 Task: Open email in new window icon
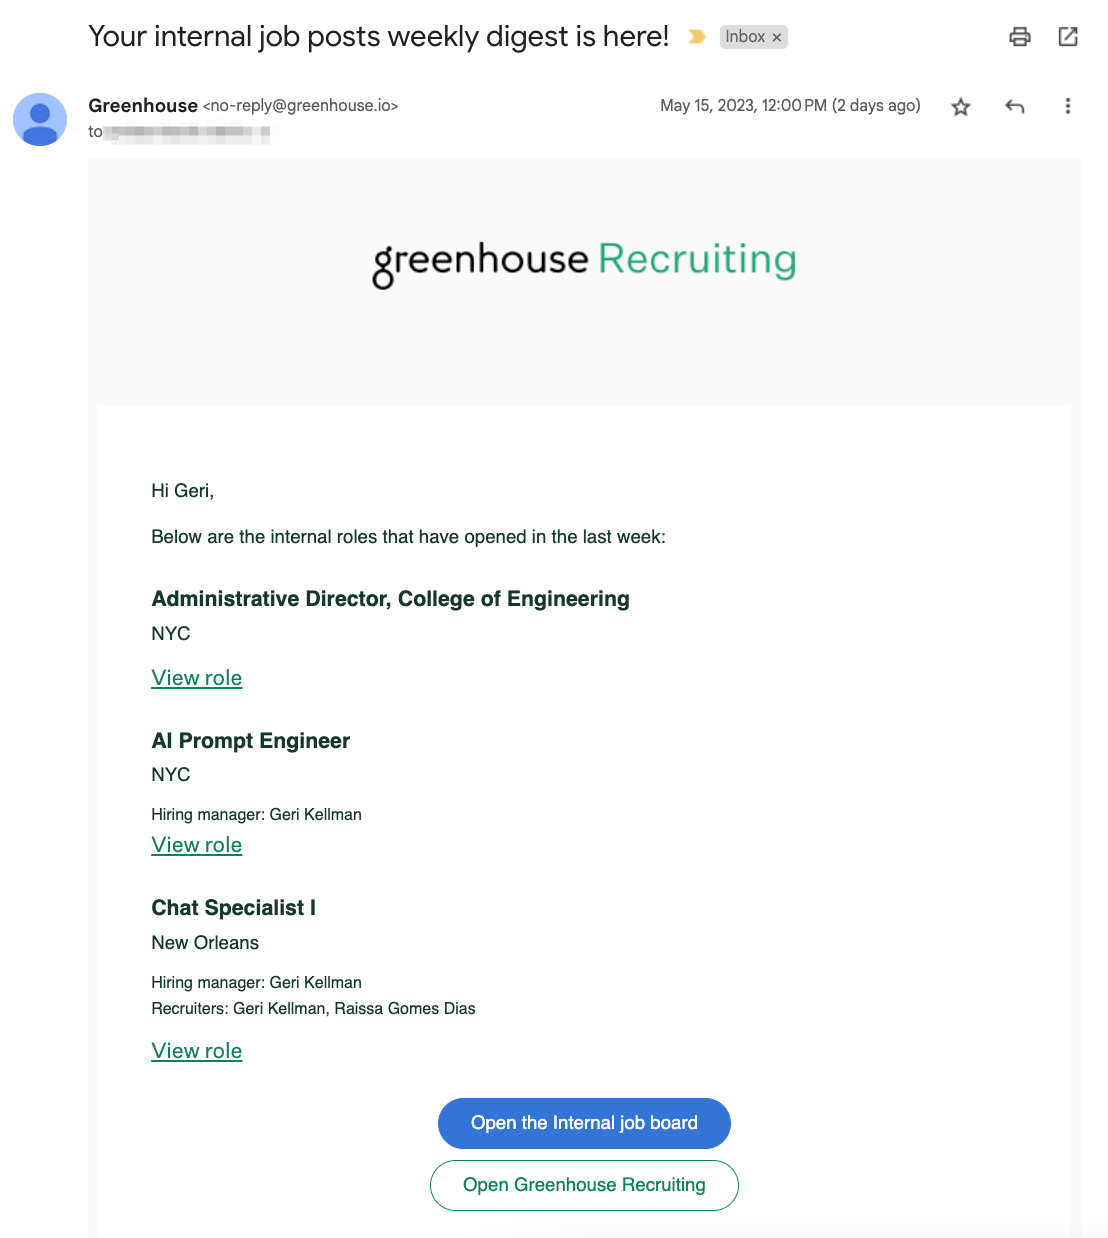click(x=1068, y=37)
